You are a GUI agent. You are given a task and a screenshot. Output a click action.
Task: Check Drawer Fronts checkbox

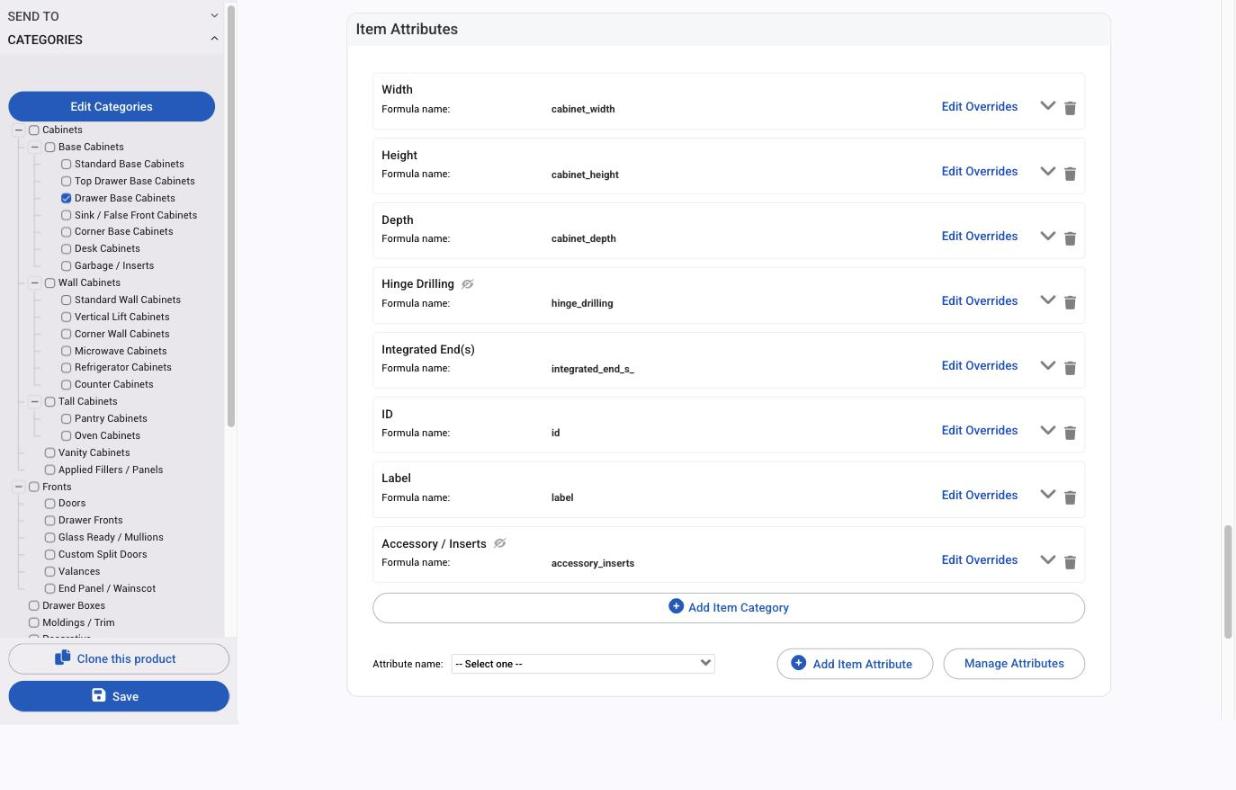(50, 521)
